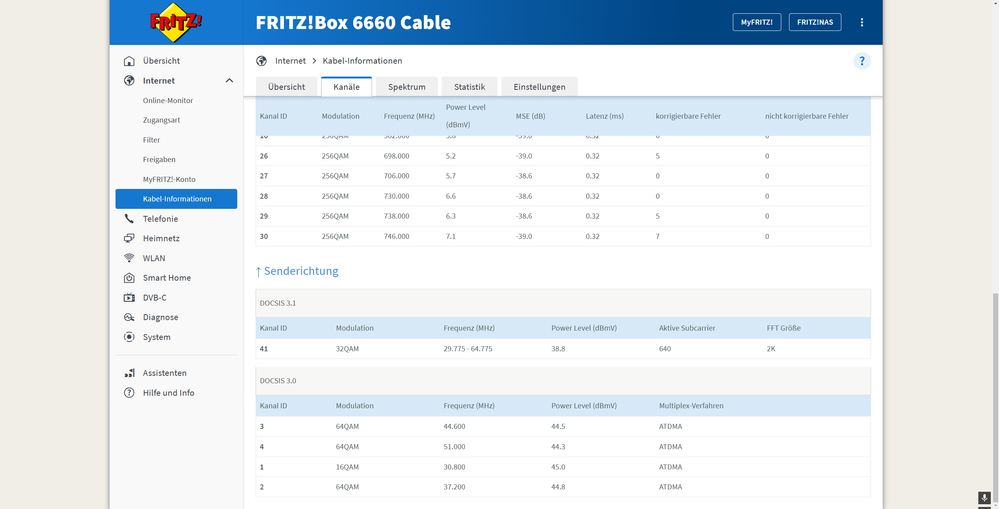The width and height of the screenshot is (999, 509).
Task: Click frequency 51.000 of upstream channel 4
Action: coord(454,447)
